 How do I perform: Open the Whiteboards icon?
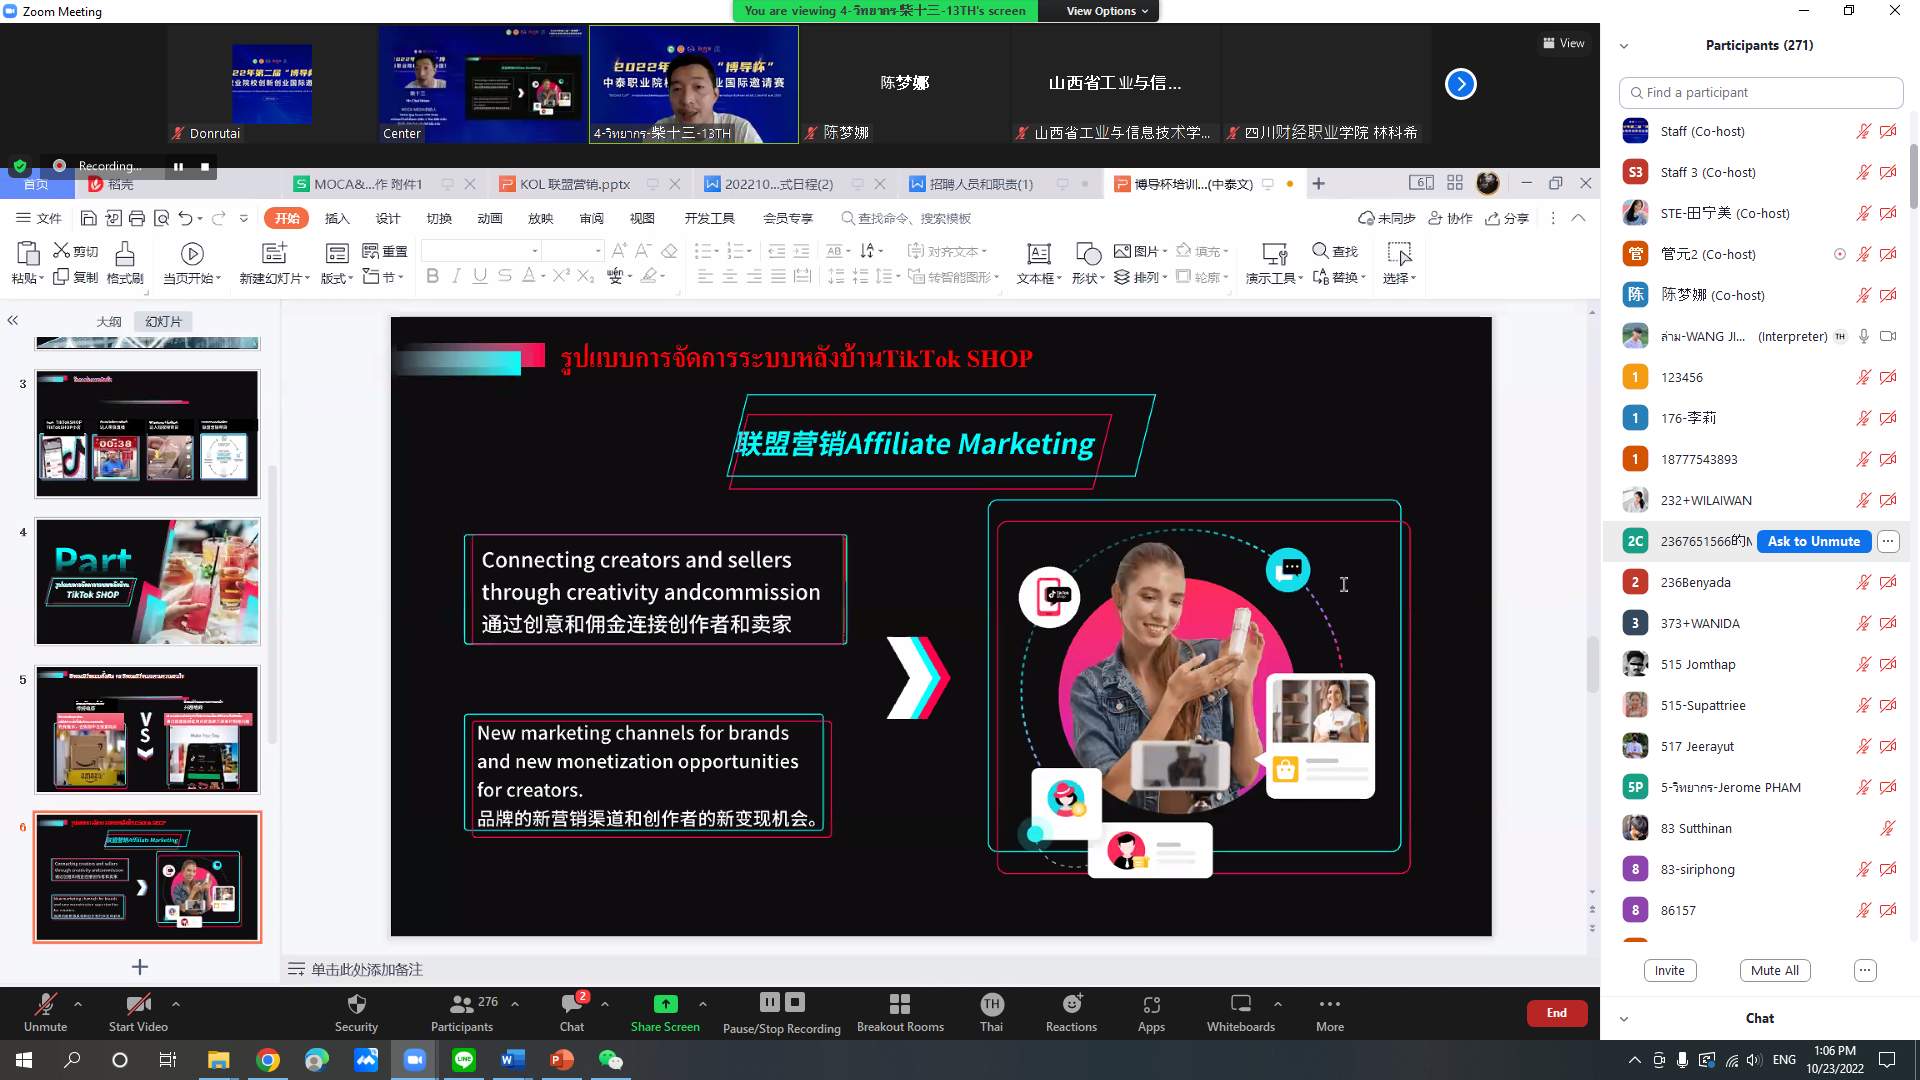(1240, 1004)
